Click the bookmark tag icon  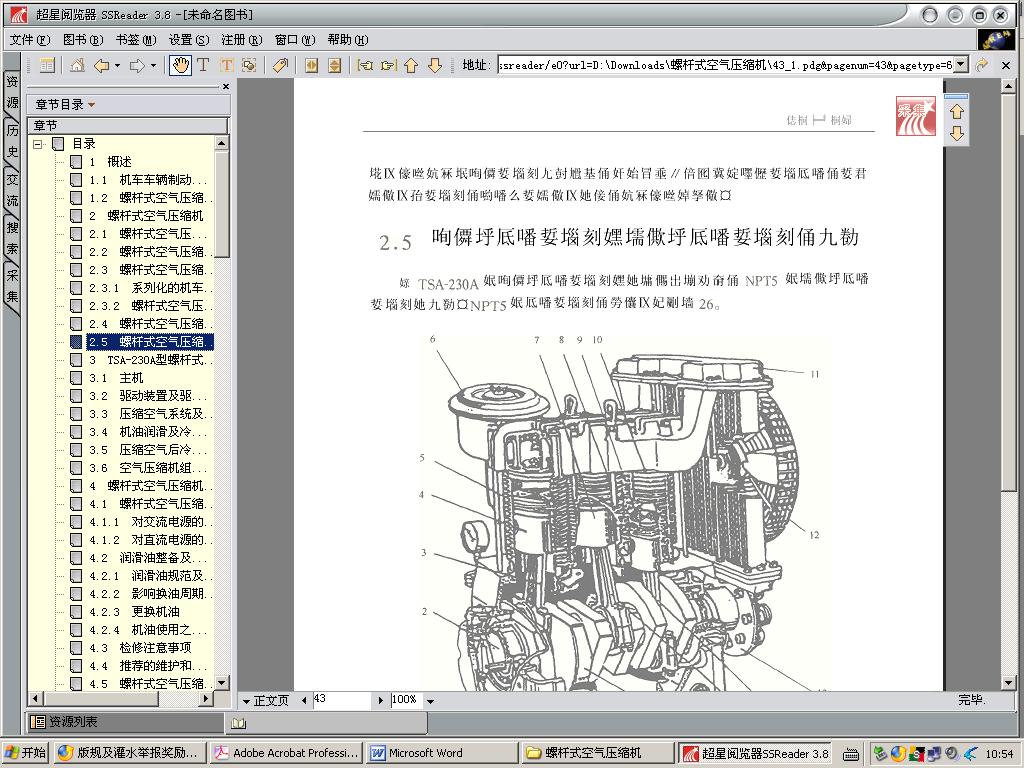[x=280, y=65]
